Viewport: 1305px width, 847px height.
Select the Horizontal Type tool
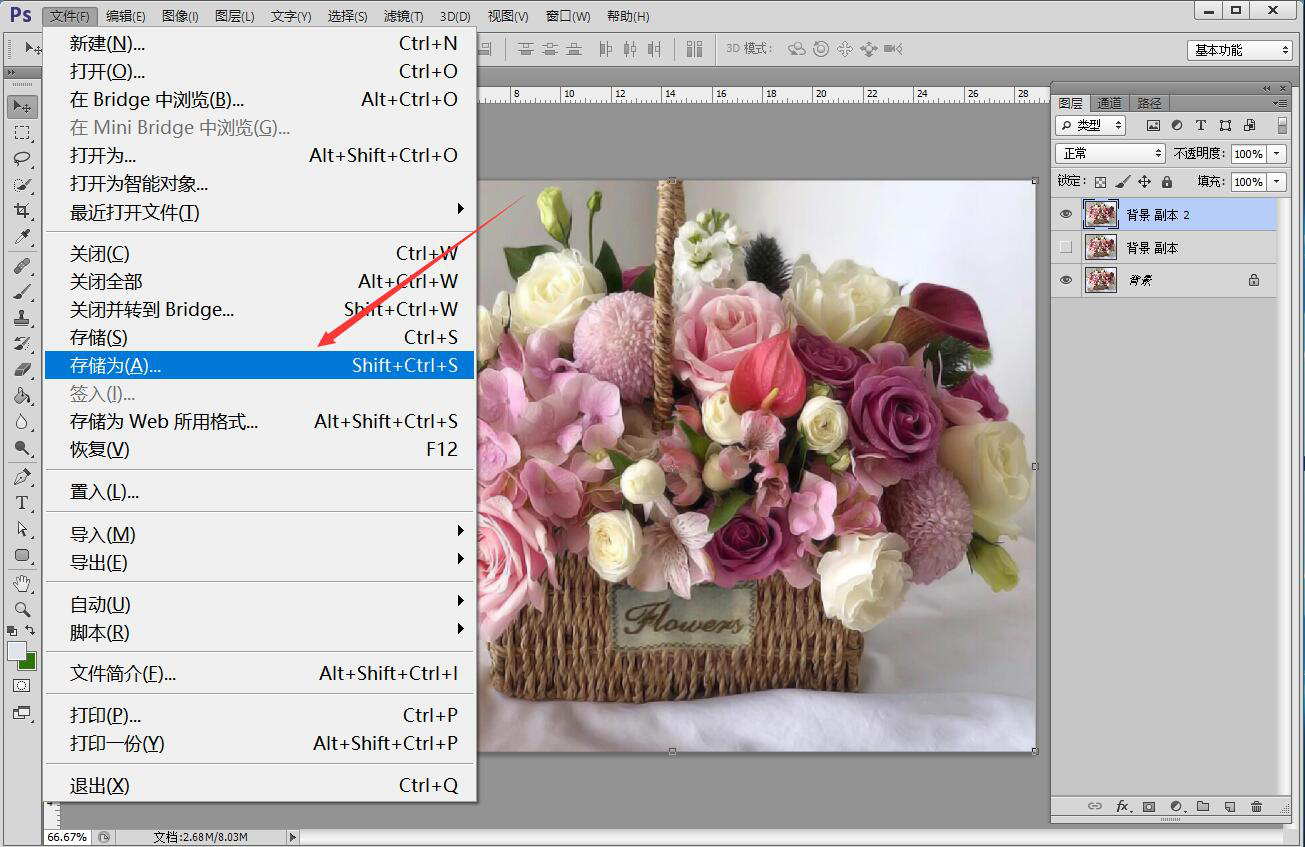point(22,503)
